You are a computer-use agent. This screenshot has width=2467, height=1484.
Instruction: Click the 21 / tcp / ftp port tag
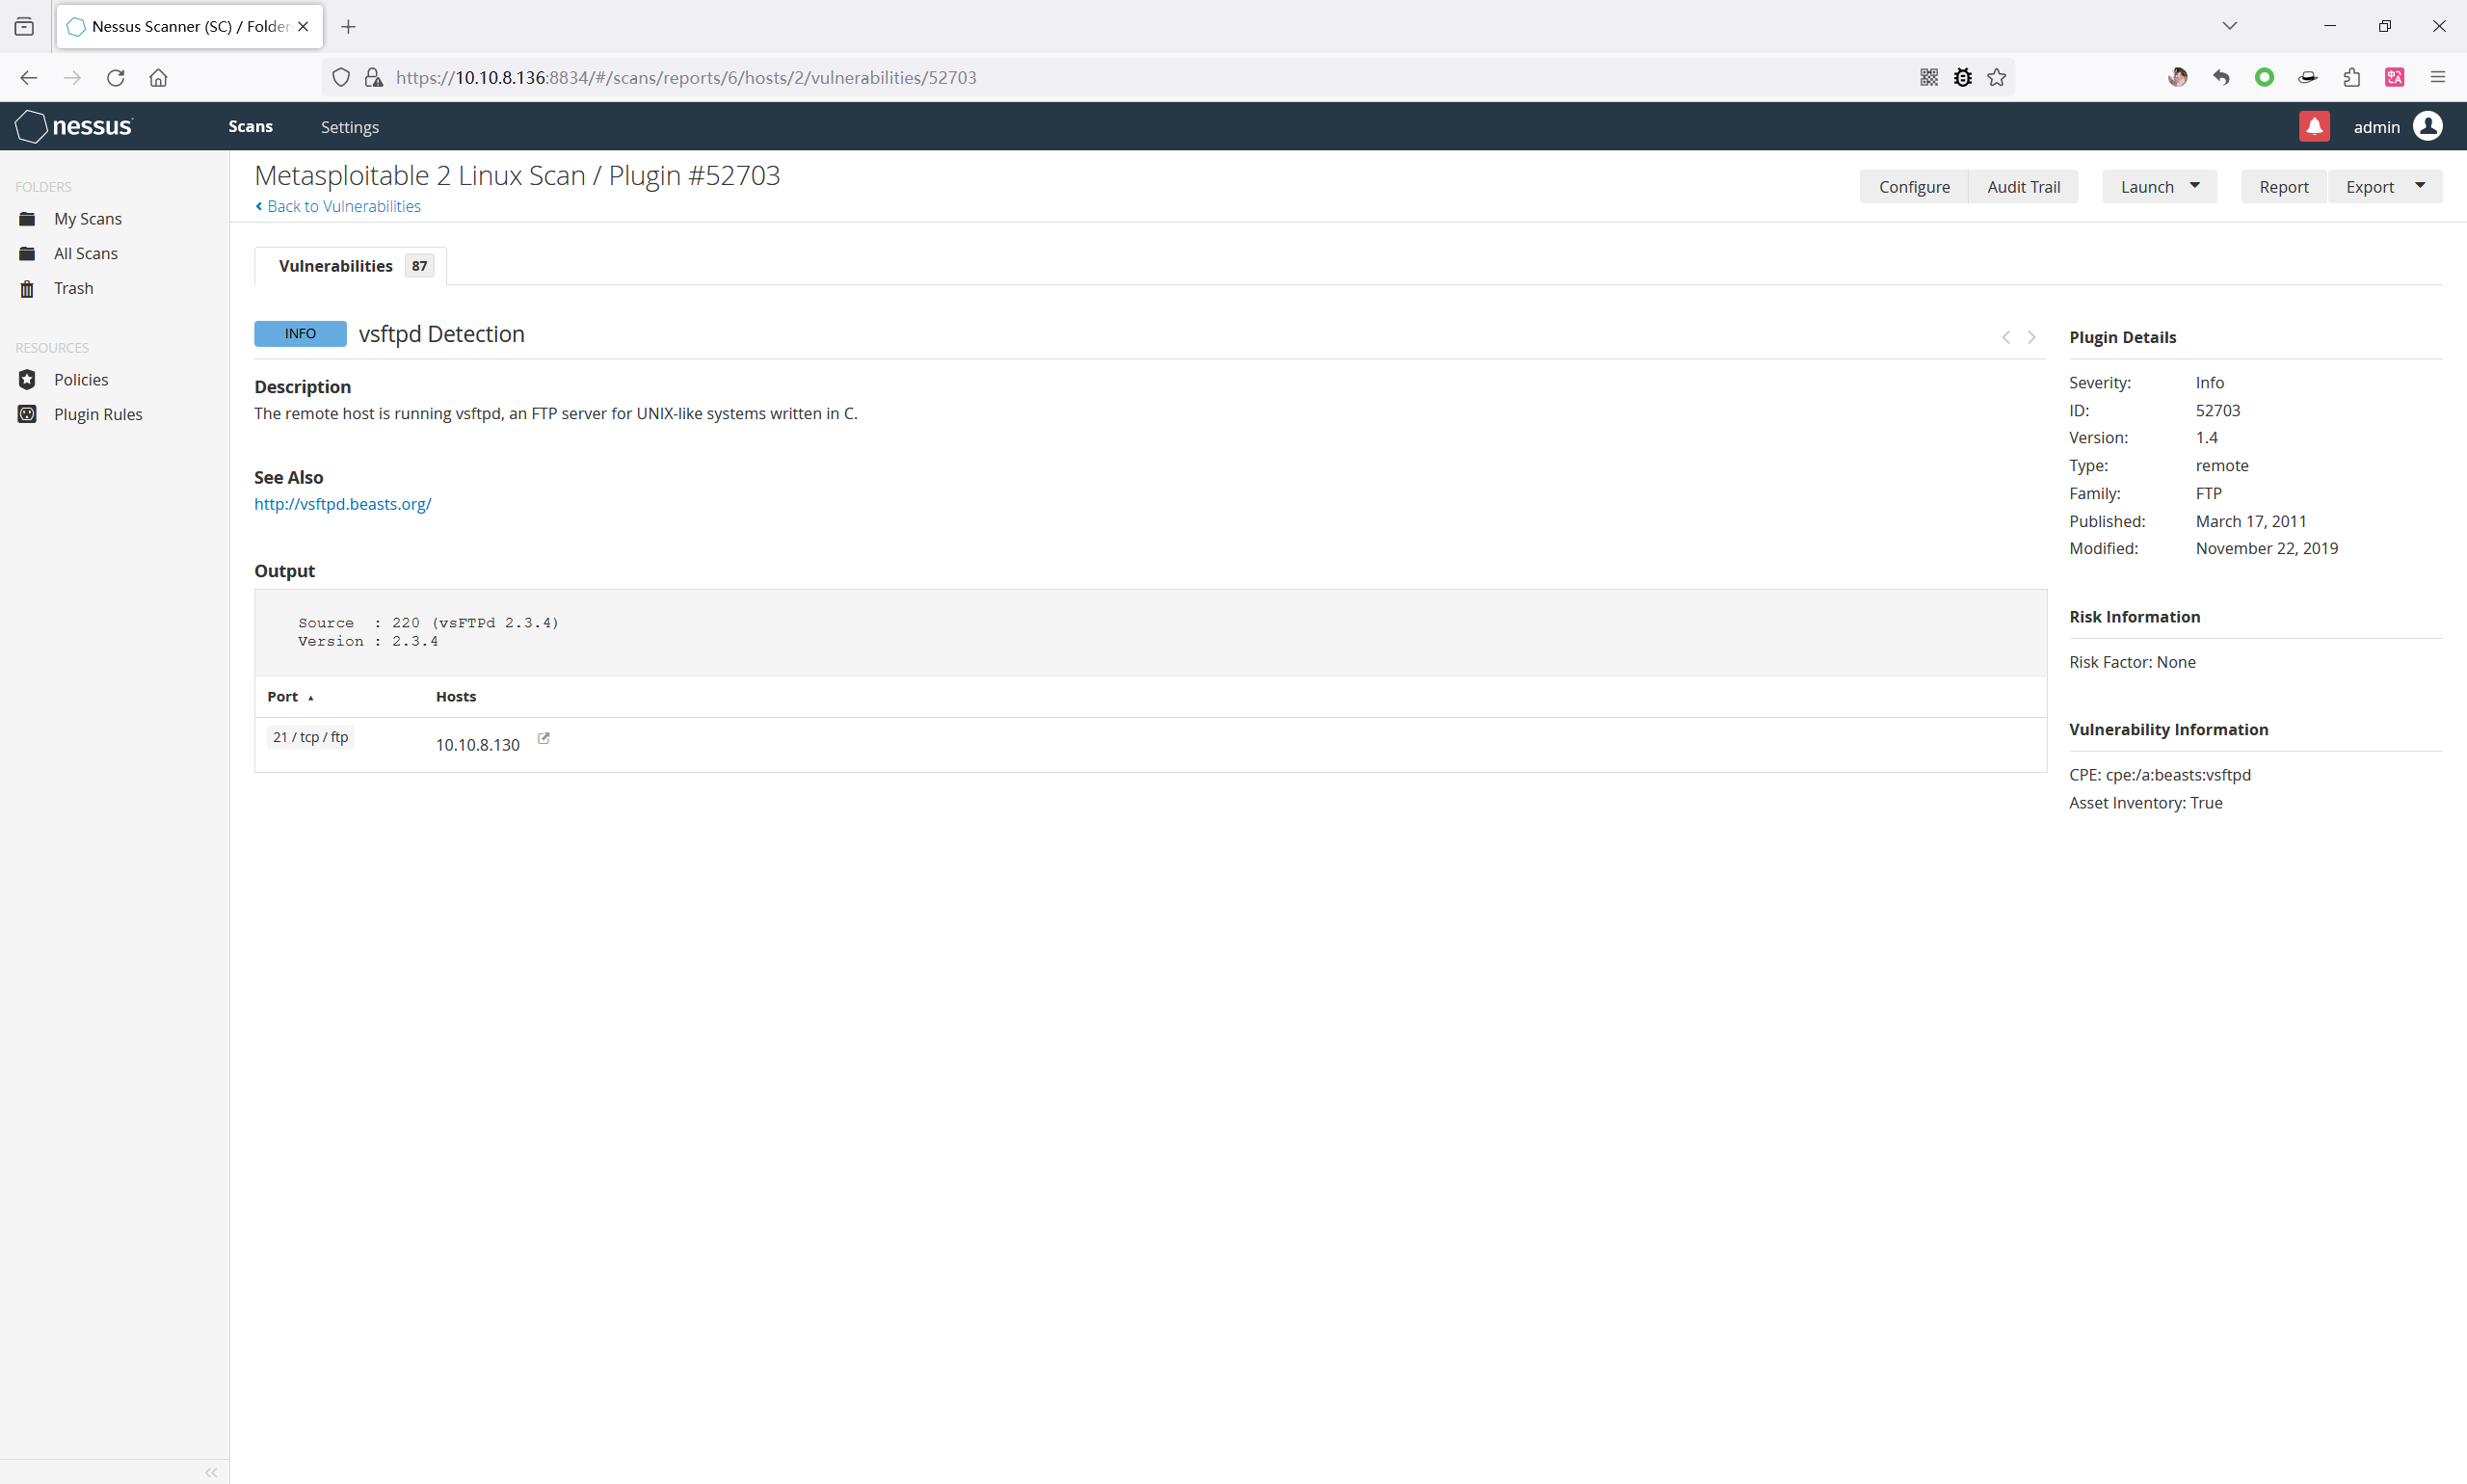(311, 737)
